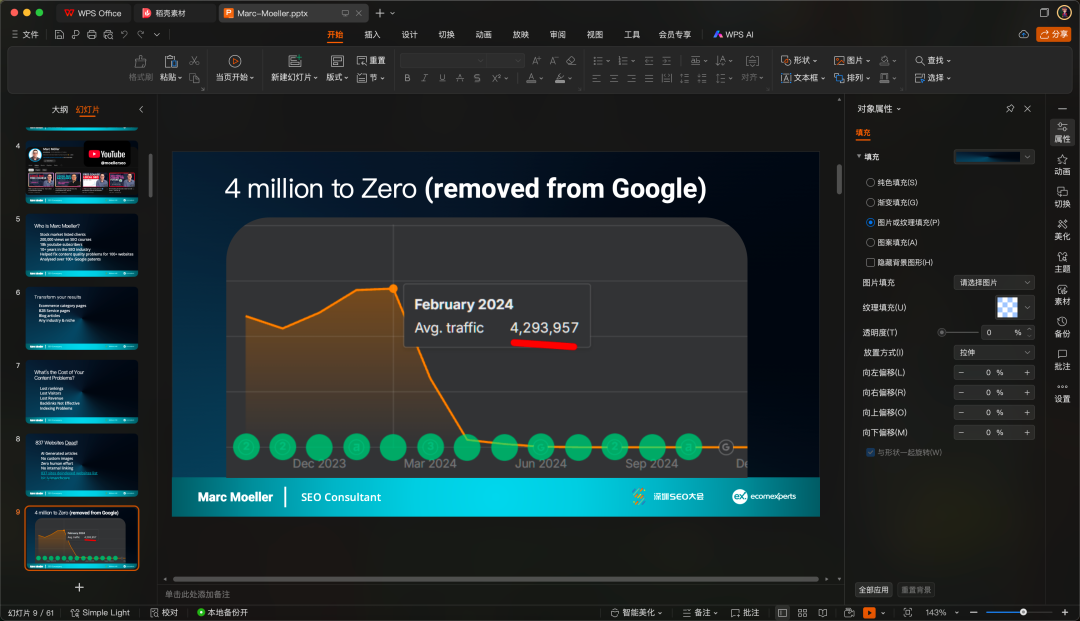Collapse the fill (填充) section triangle
Screen dimensions: 1080x621
point(859,156)
